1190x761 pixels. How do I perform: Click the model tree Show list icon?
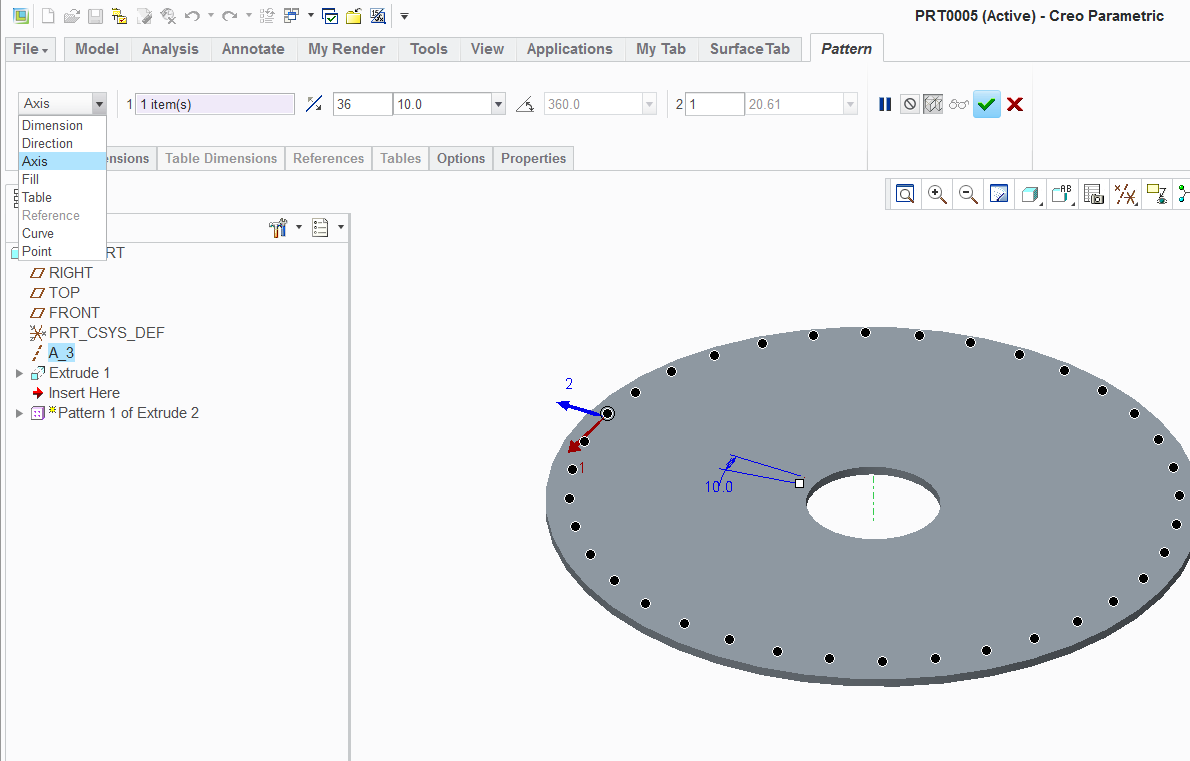coord(320,228)
